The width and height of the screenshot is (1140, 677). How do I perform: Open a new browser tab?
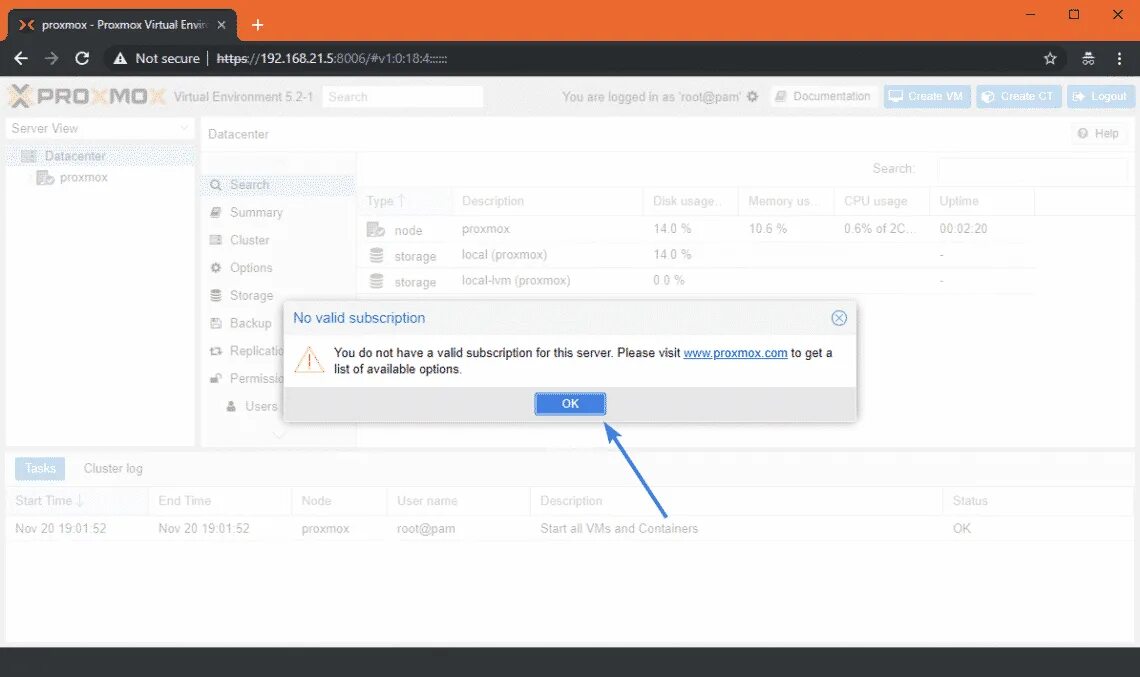click(x=257, y=25)
